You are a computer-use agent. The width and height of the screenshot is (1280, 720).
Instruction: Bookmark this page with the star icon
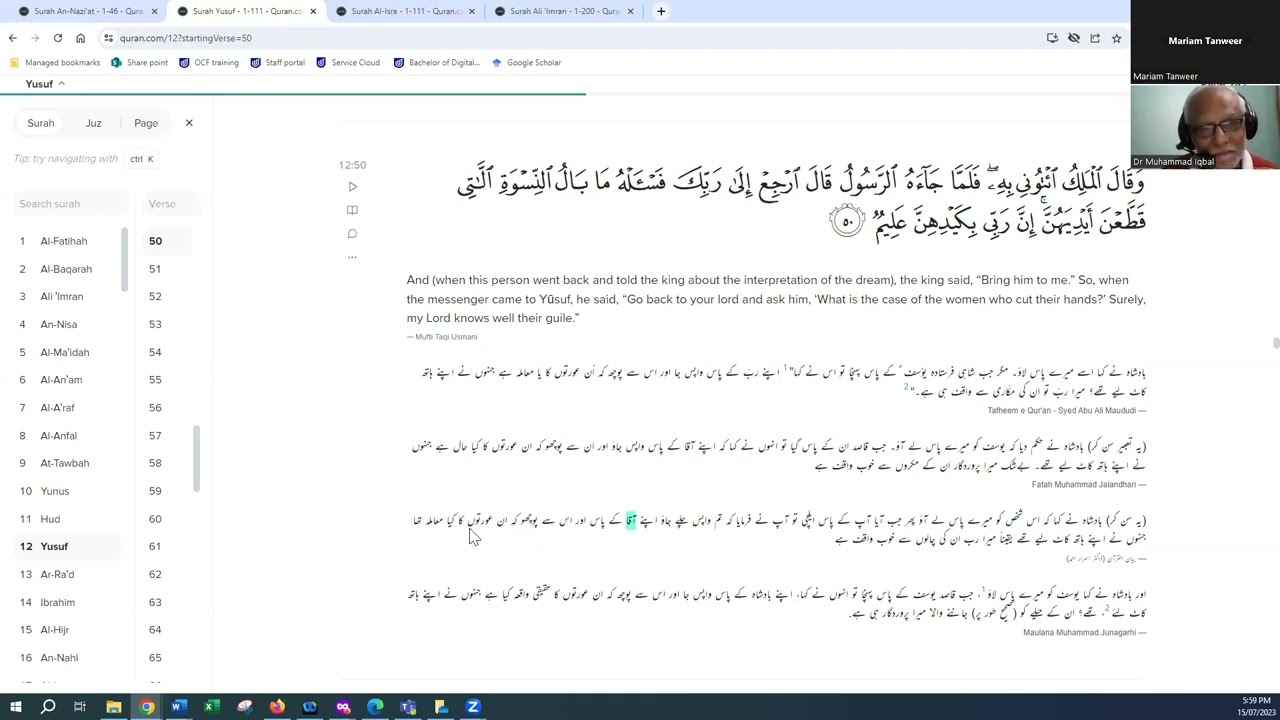(x=1116, y=38)
